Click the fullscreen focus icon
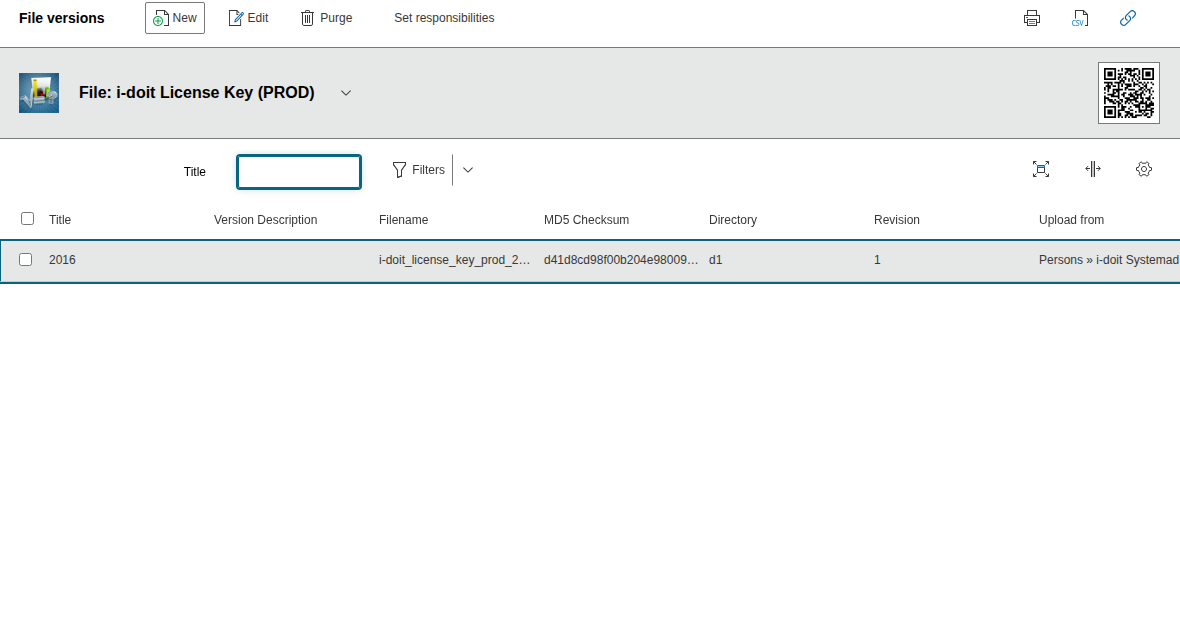1180x640 pixels. point(1041,169)
